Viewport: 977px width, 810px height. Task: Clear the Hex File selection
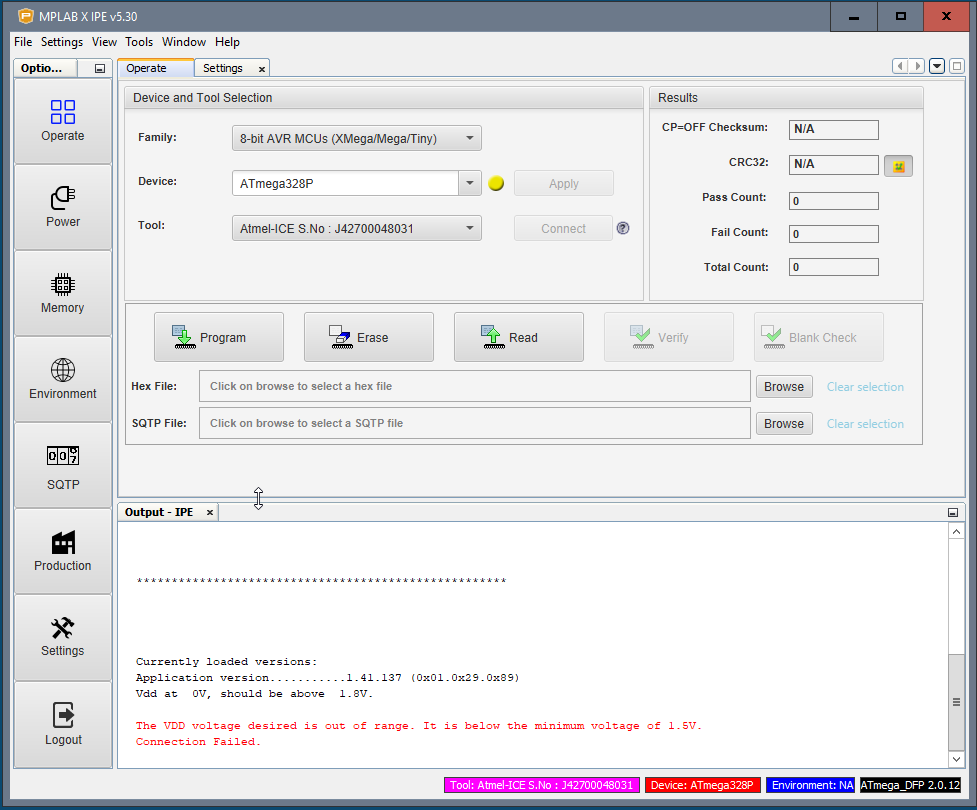[x=865, y=386]
